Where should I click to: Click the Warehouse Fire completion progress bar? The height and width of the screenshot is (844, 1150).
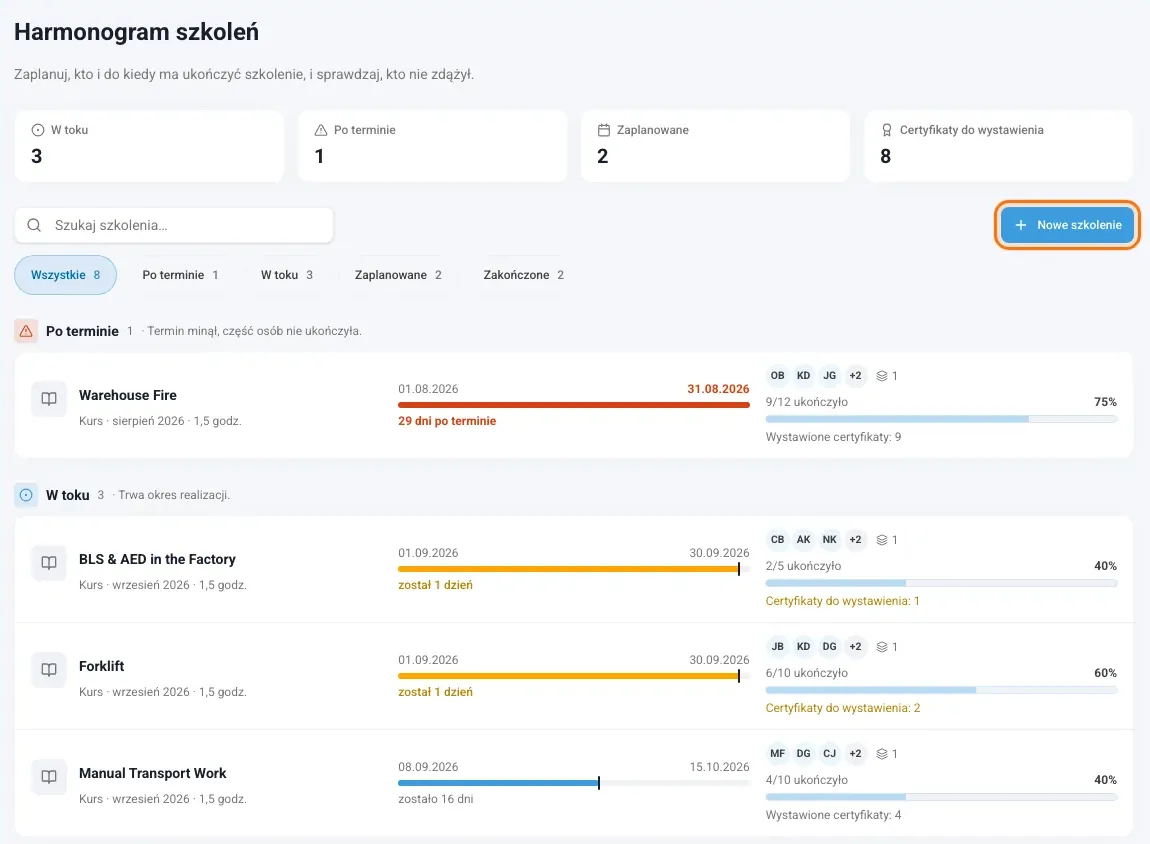pyautogui.click(x=941, y=419)
